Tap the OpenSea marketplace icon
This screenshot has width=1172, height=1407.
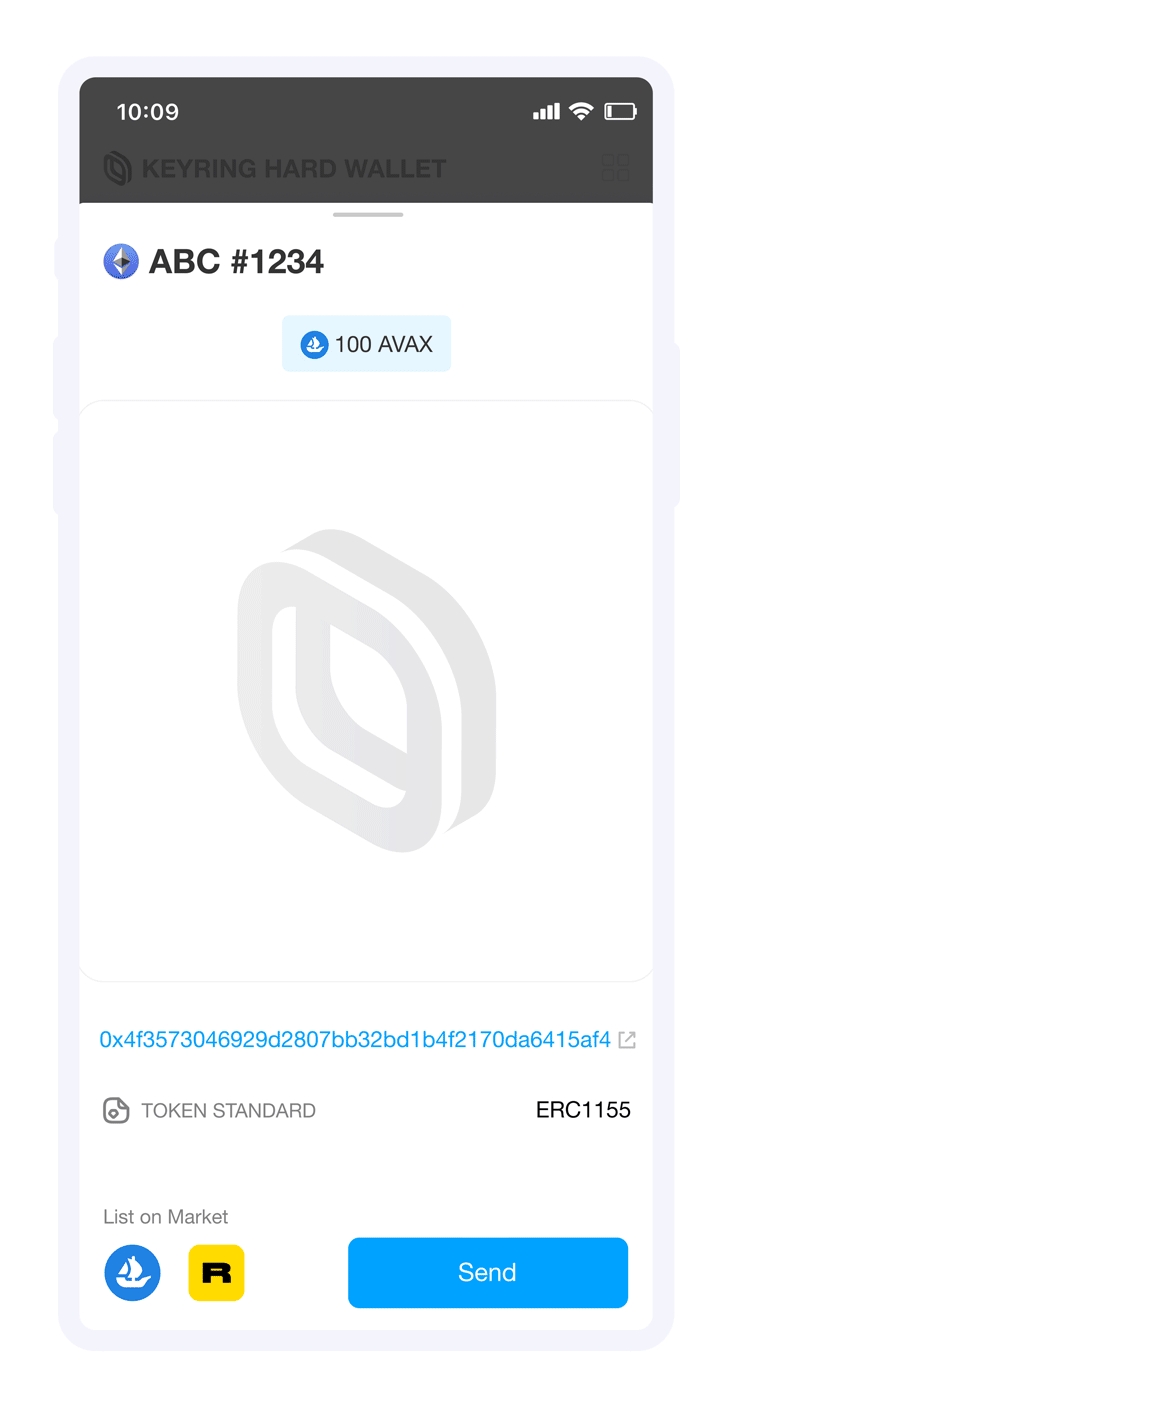coord(132,1272)
